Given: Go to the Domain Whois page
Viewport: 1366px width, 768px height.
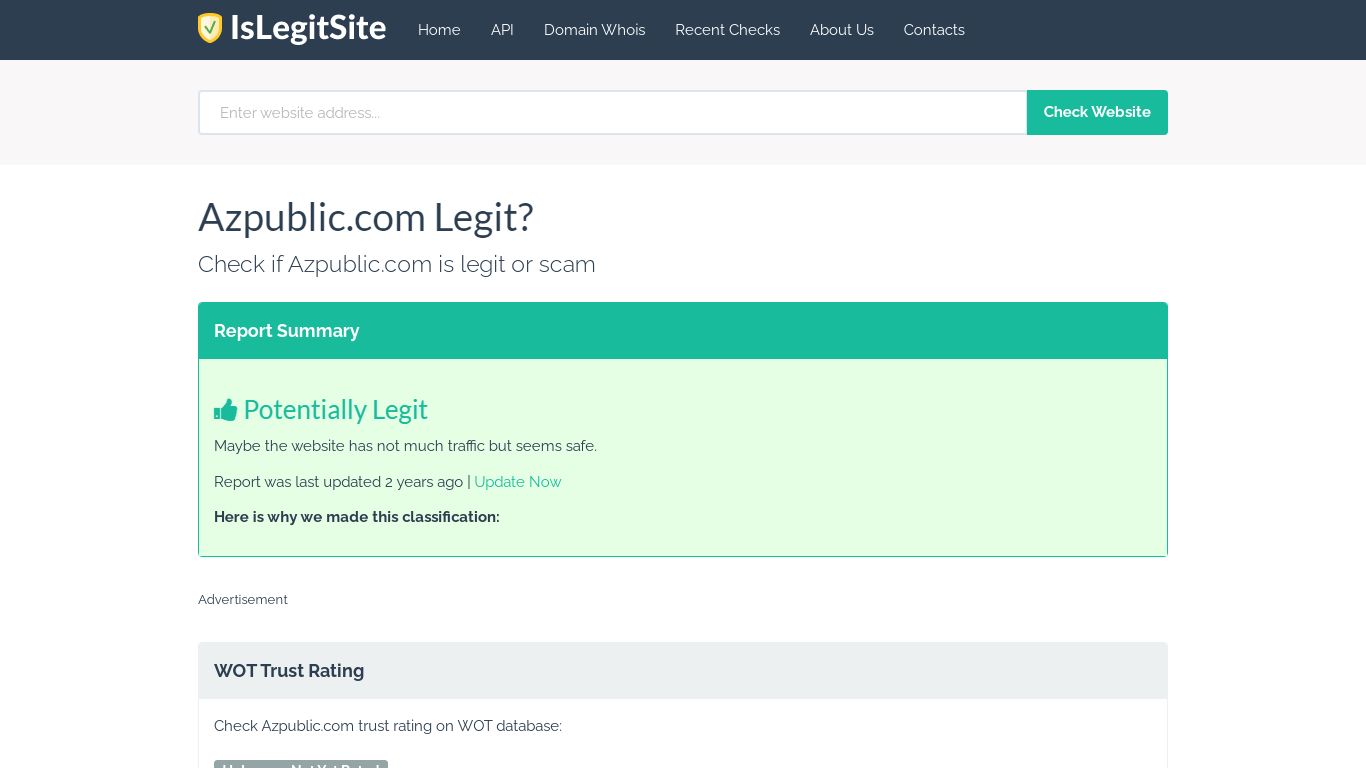Looking at the screenshot, I should click(594, 30).
